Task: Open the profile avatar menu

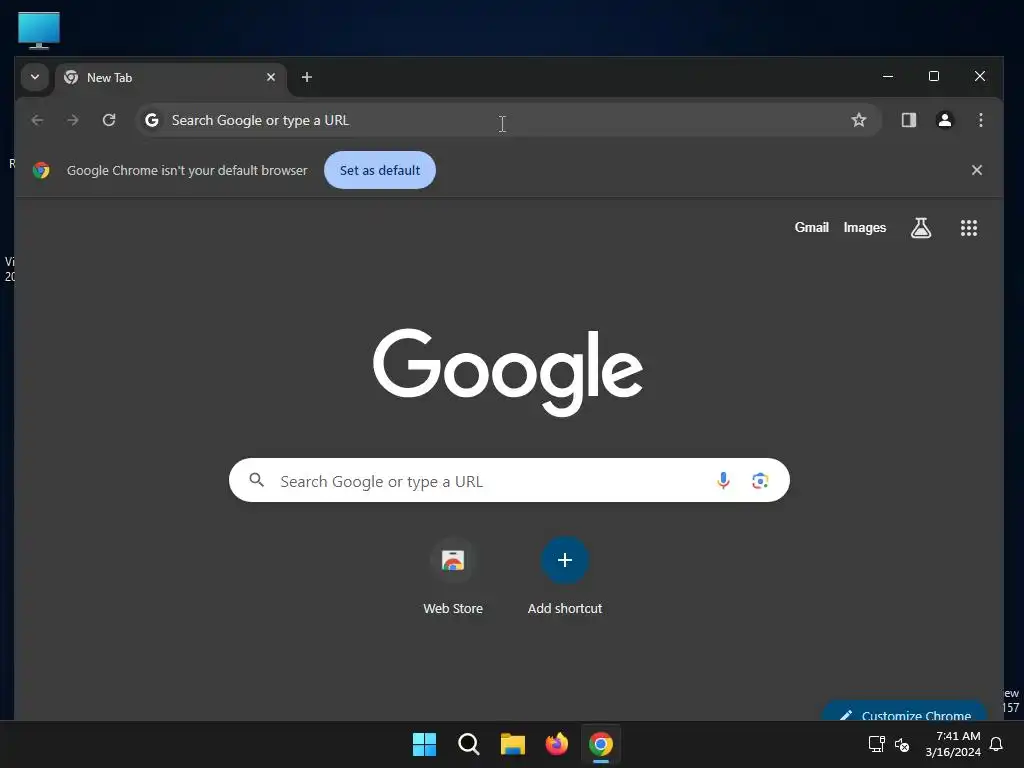Action: point(944,120)
